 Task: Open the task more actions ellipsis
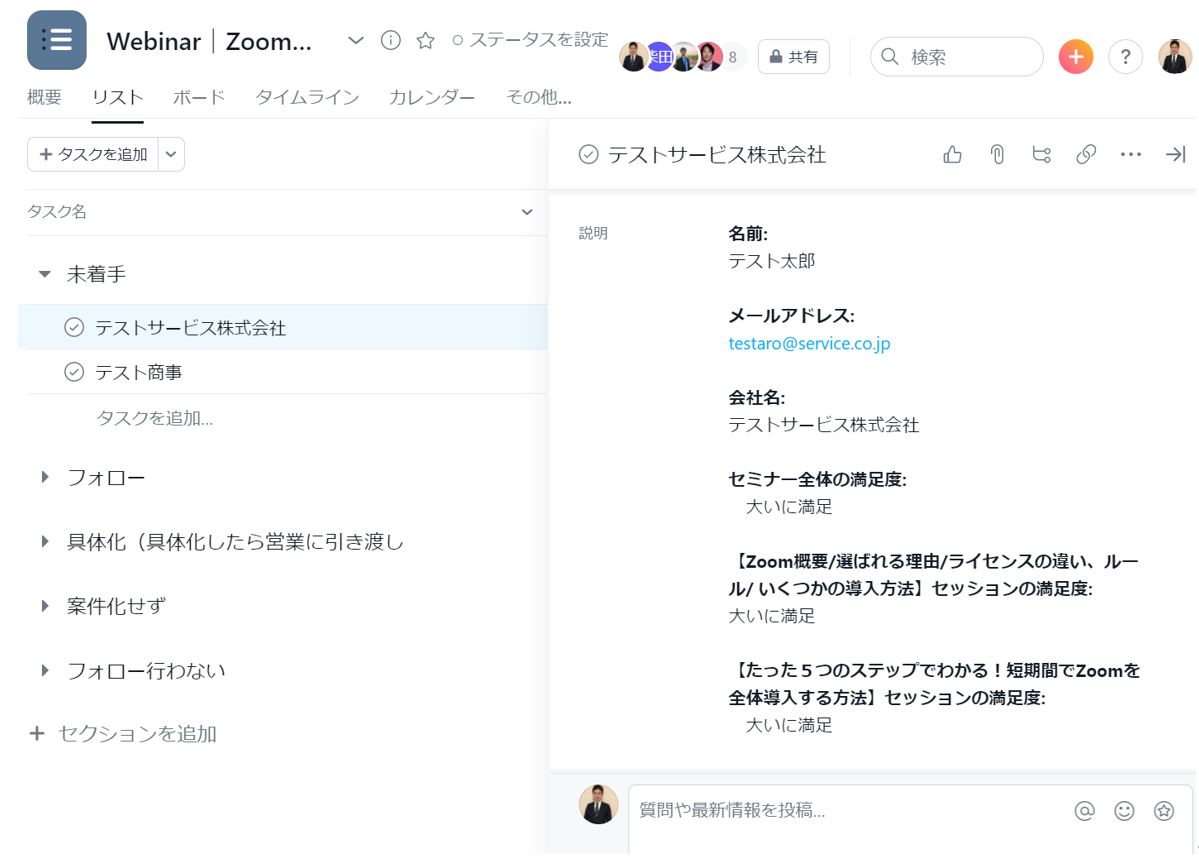[1130, 155]
